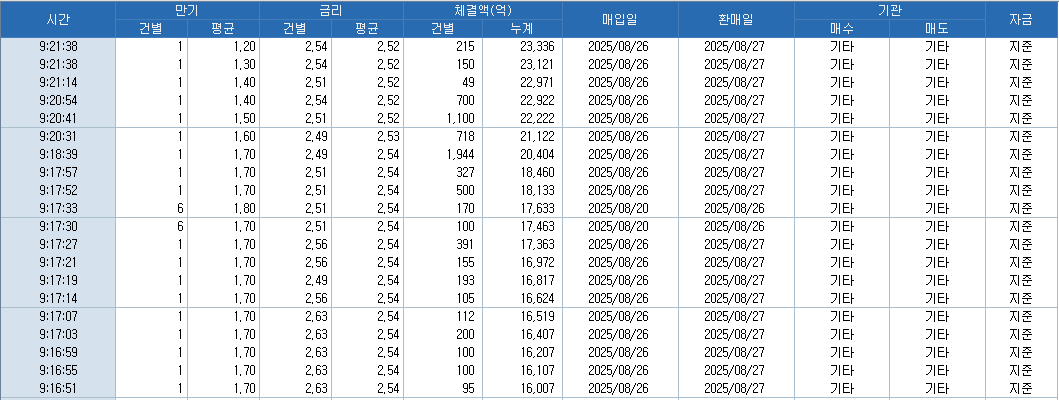This screenshot has height=400, width=1059.
Task: Select the 만기 group header
Action: [x=187, y=9]
